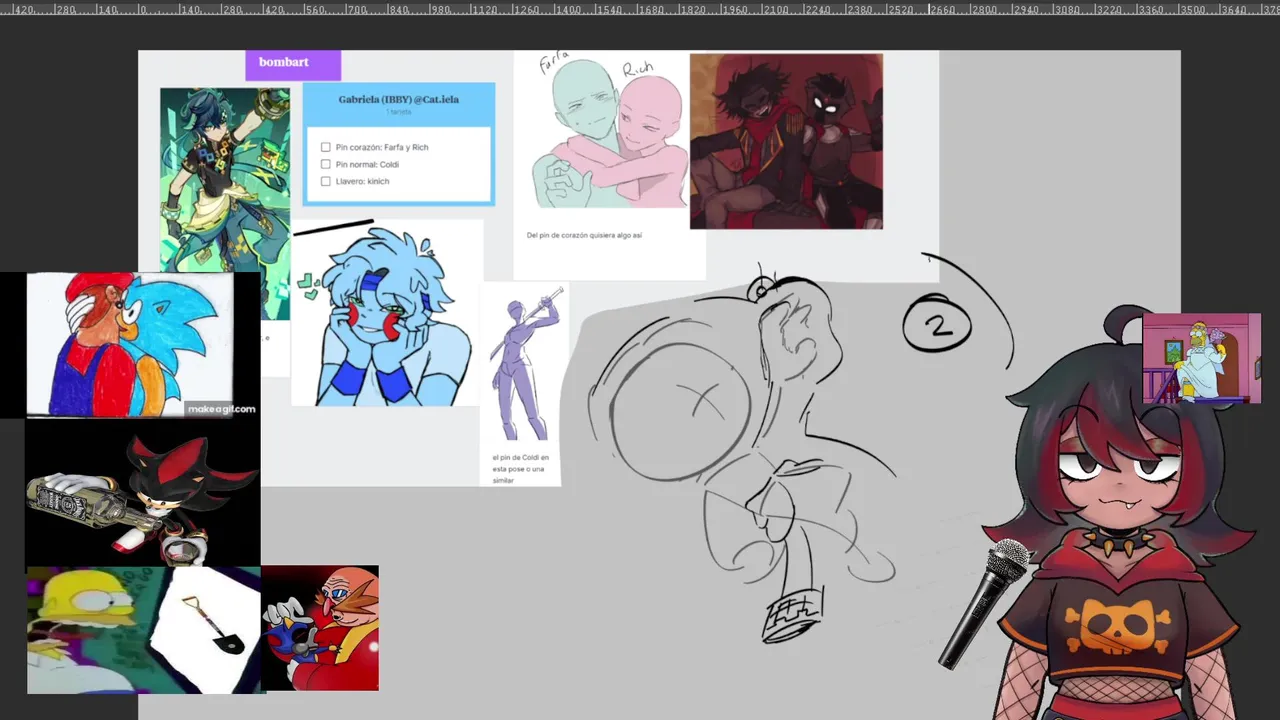Click the horizontal ruler at the top
This screenshot has height=720, width=1280.
coord(640,8)
